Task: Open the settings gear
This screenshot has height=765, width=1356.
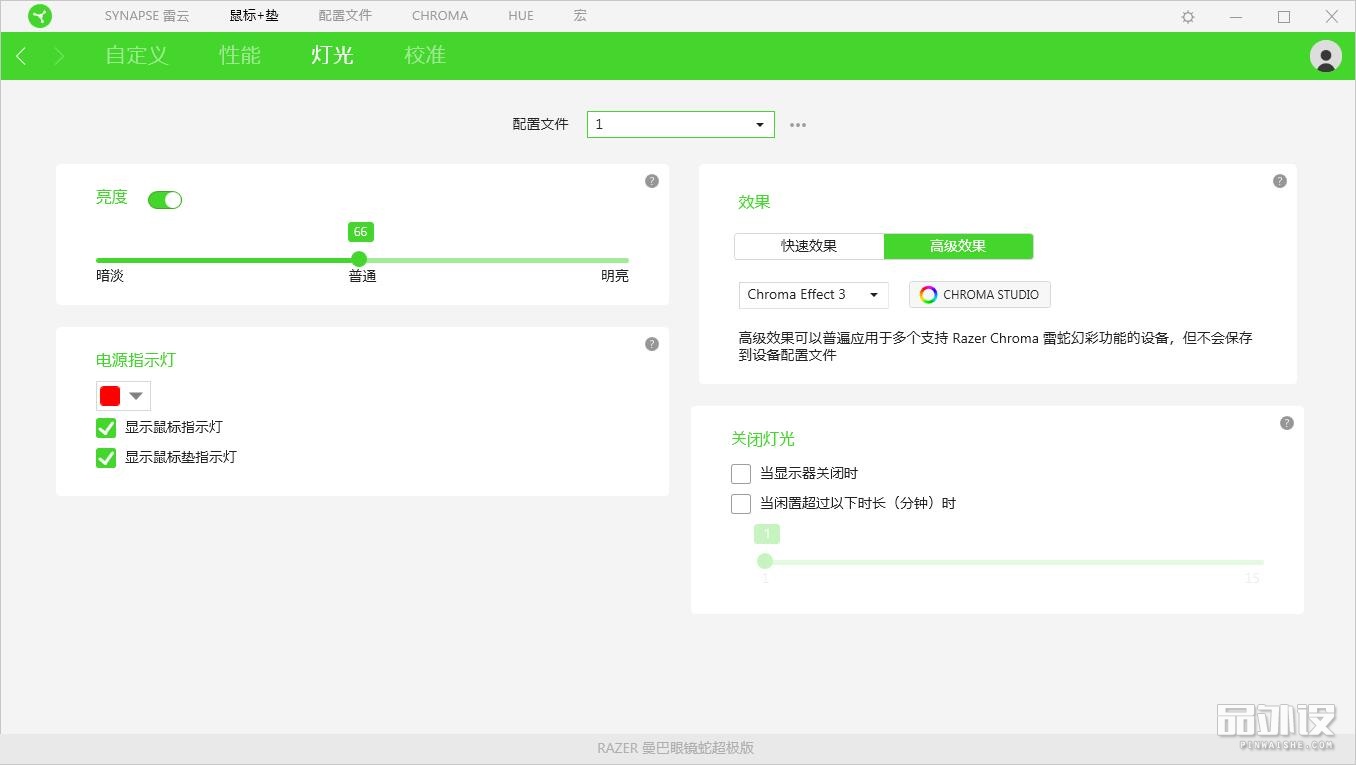Action: pyautogui.click(x=1187, y=16)
